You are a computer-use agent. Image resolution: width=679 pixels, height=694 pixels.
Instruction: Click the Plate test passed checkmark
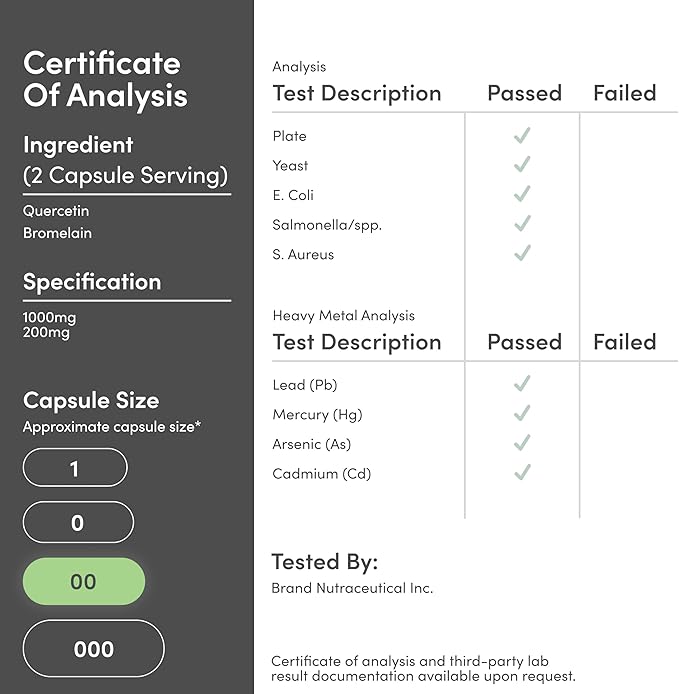pos(521,136)
